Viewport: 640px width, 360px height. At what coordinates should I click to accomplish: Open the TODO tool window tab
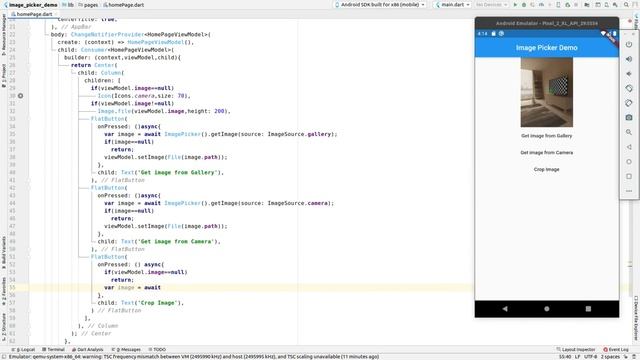[157, 350]
